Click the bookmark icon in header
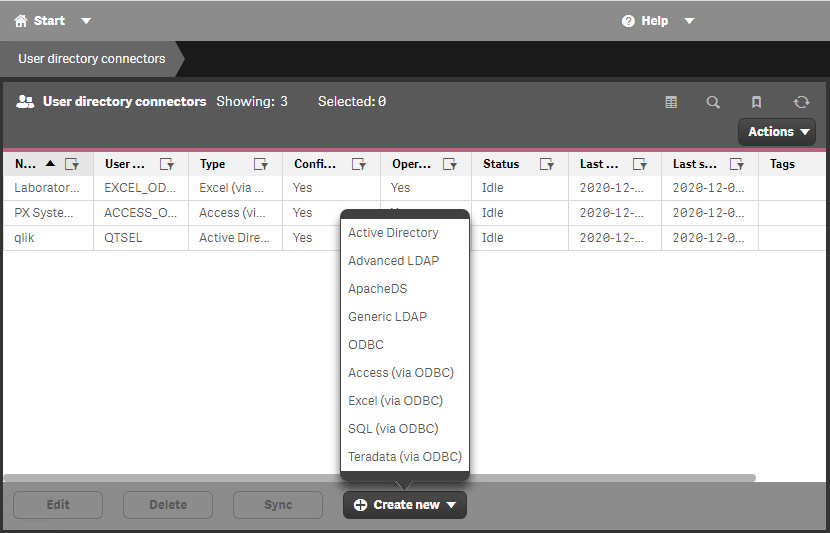 click(x=756, y=102)
